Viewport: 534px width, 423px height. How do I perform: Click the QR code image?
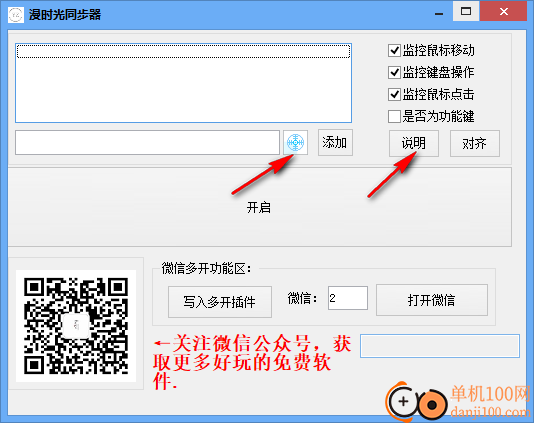coord(76,326)
